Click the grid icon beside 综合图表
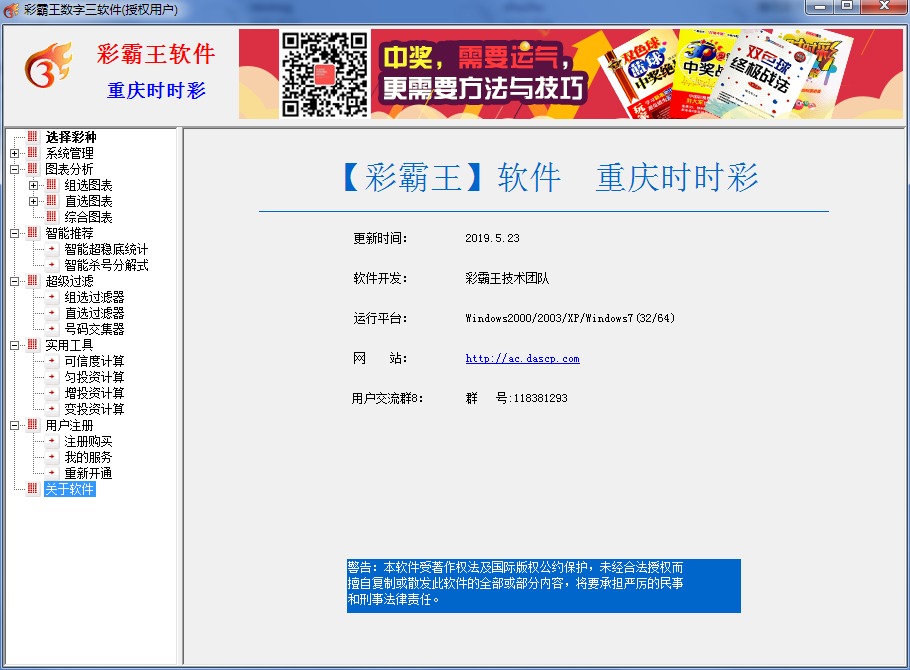 pos(52,217)
